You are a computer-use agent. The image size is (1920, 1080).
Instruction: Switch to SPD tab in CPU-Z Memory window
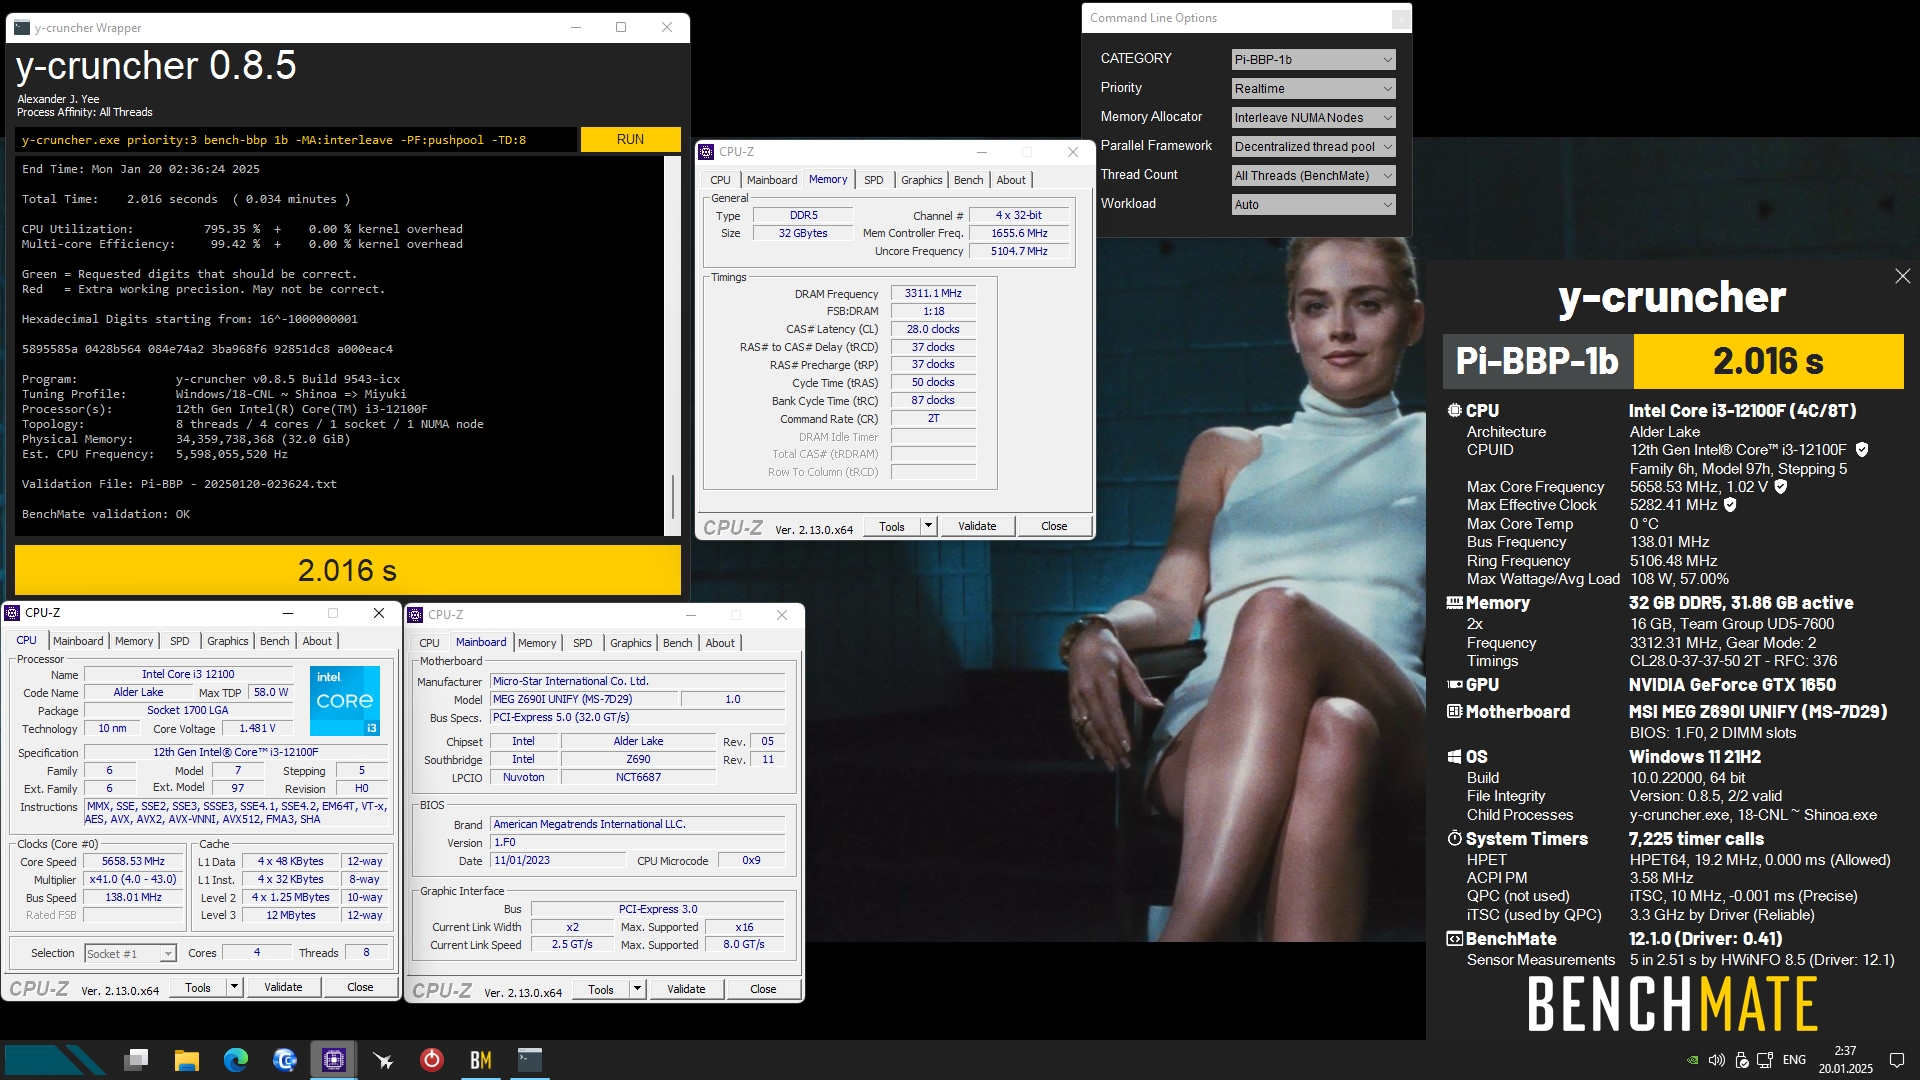[873, 180]
